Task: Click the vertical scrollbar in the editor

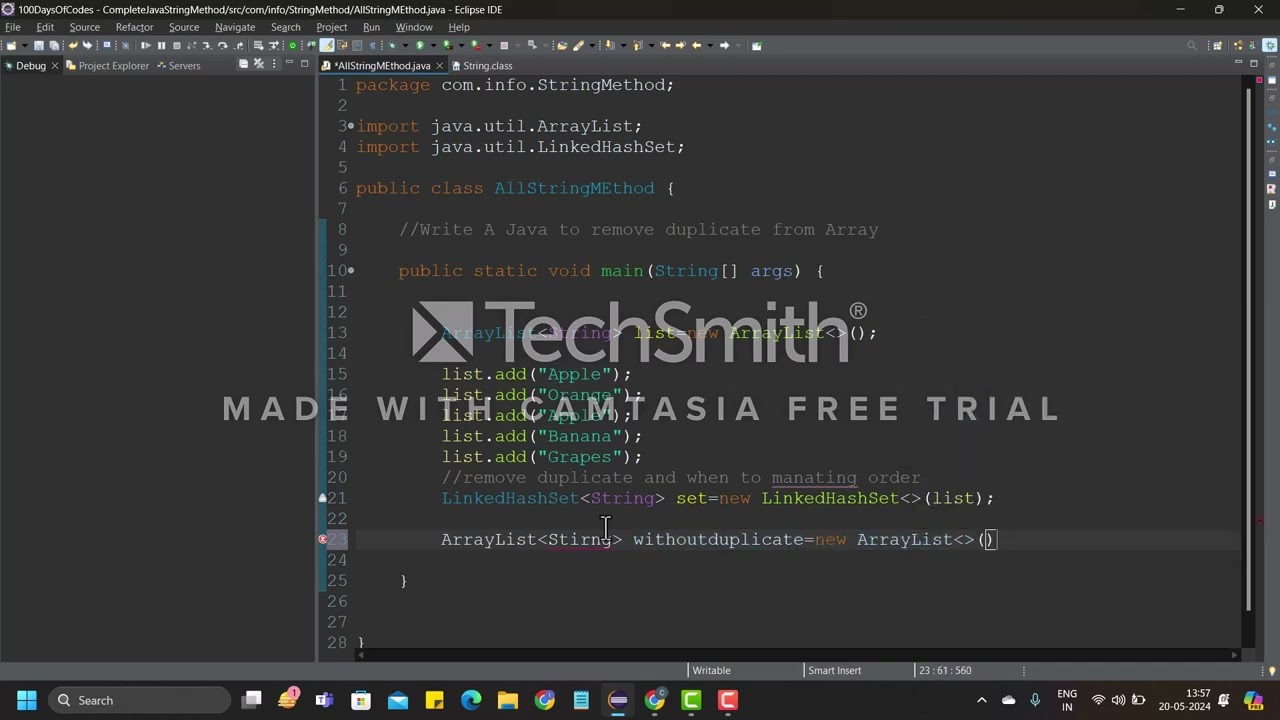Action: [1247, 350]
